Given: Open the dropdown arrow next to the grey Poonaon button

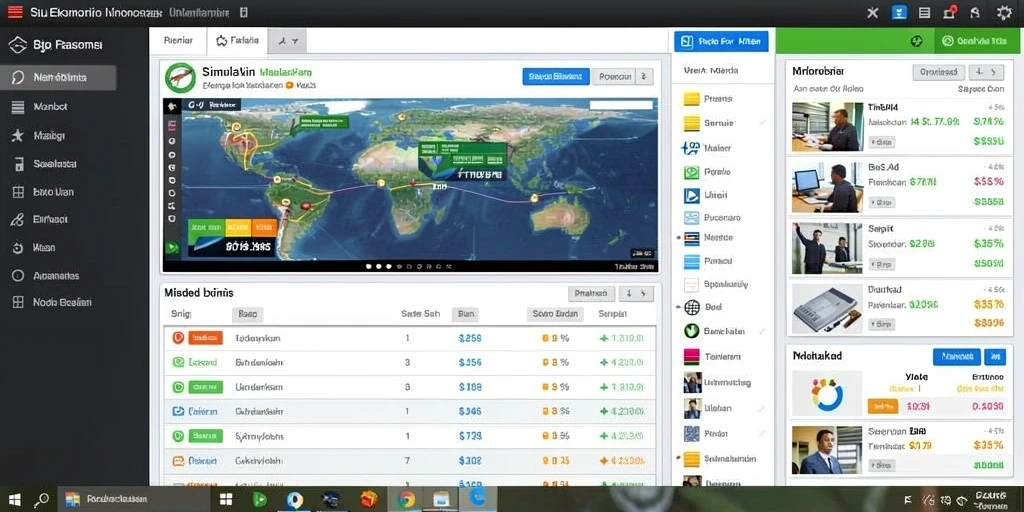Looking at the screenshot, I should [644, 76].
